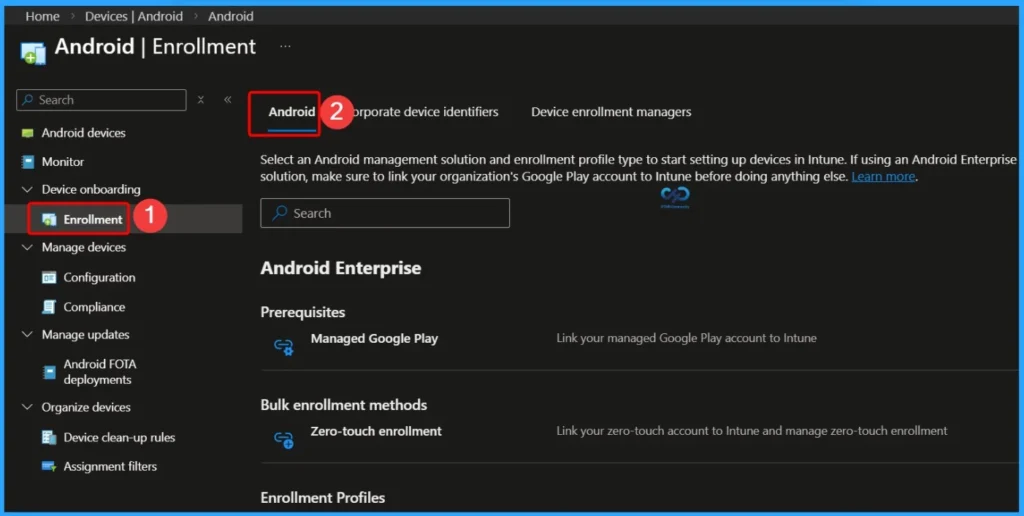The width and height of the screenshot is (1024, 516).
Task: Open the Learn more link
Action: point(883,177)
